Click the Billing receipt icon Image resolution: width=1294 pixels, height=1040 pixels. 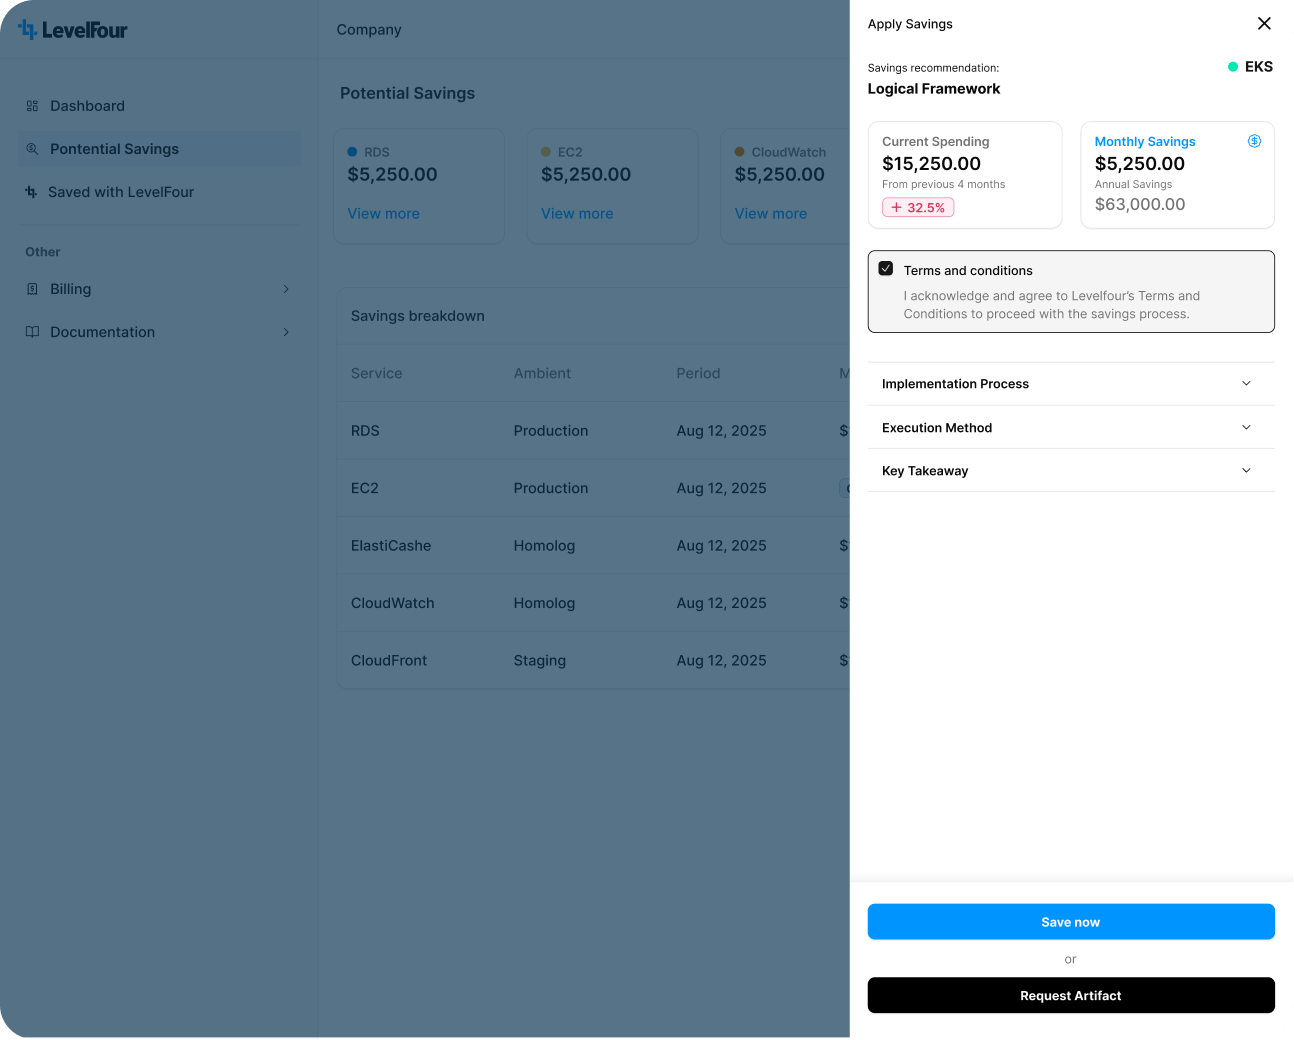click(32, 289)
